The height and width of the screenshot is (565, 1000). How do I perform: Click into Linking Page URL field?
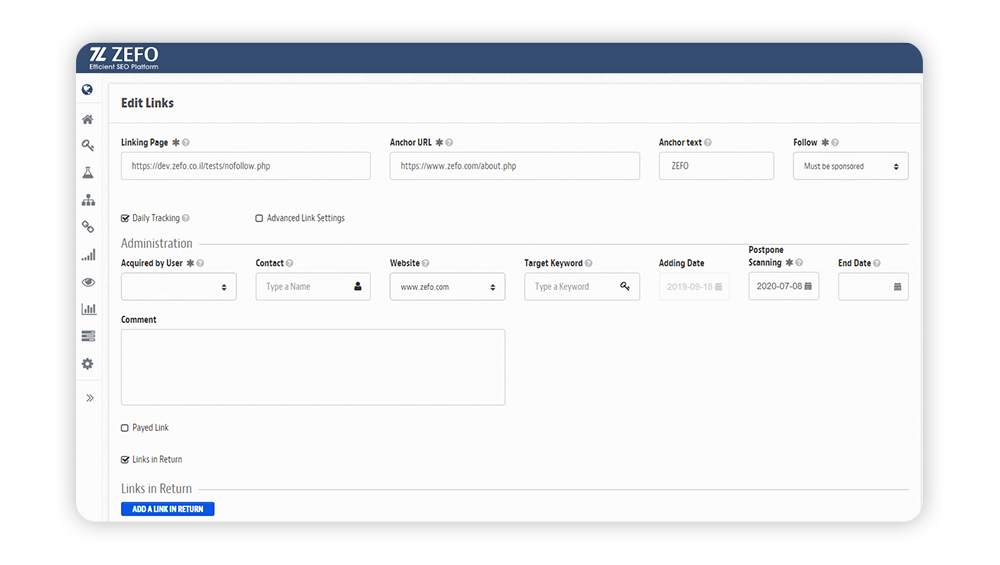pyautogui.click(x=246, y=166)
